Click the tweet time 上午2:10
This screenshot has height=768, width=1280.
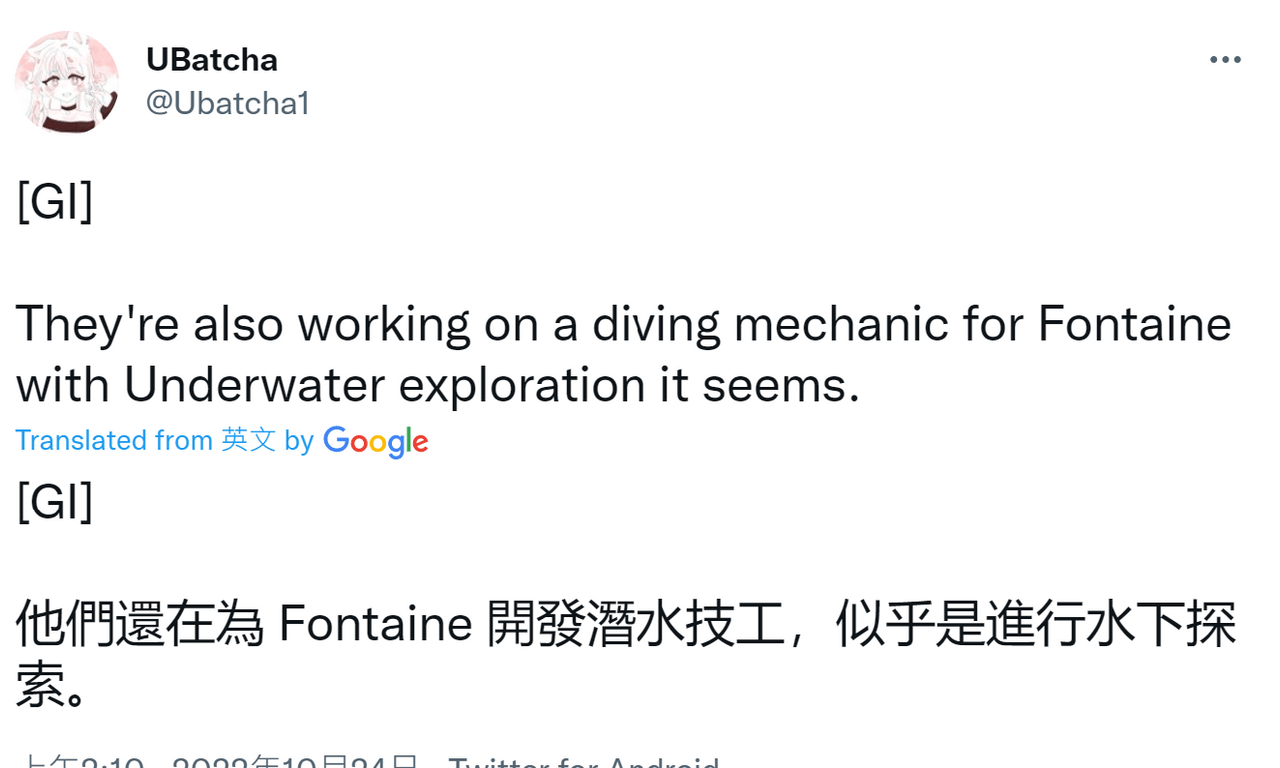[82, 761]
